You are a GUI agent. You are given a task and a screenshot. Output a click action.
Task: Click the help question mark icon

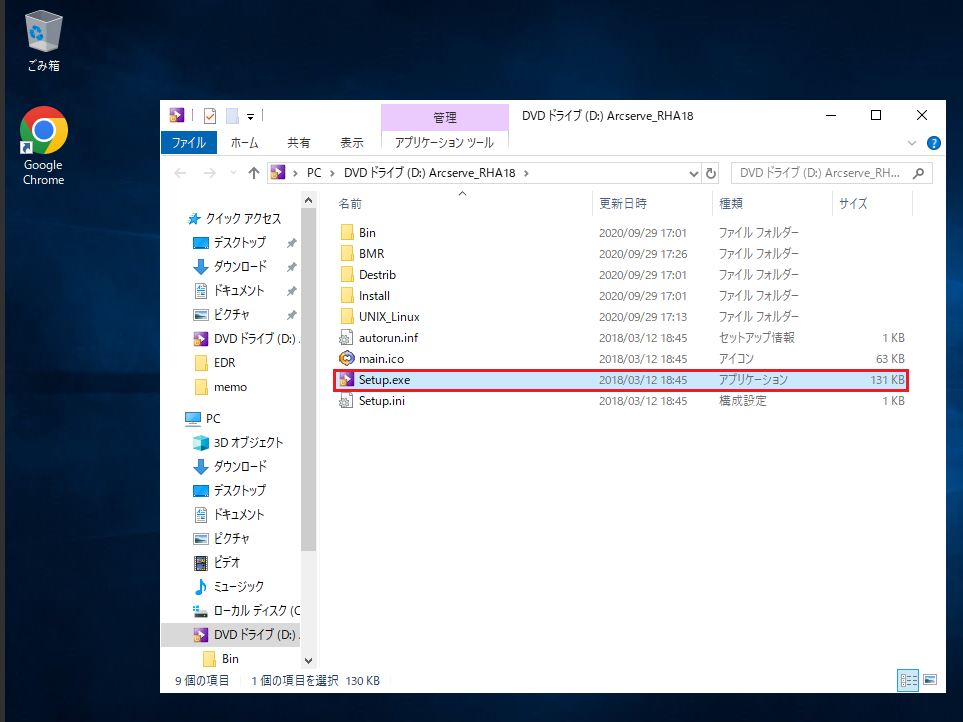[934, 143]
